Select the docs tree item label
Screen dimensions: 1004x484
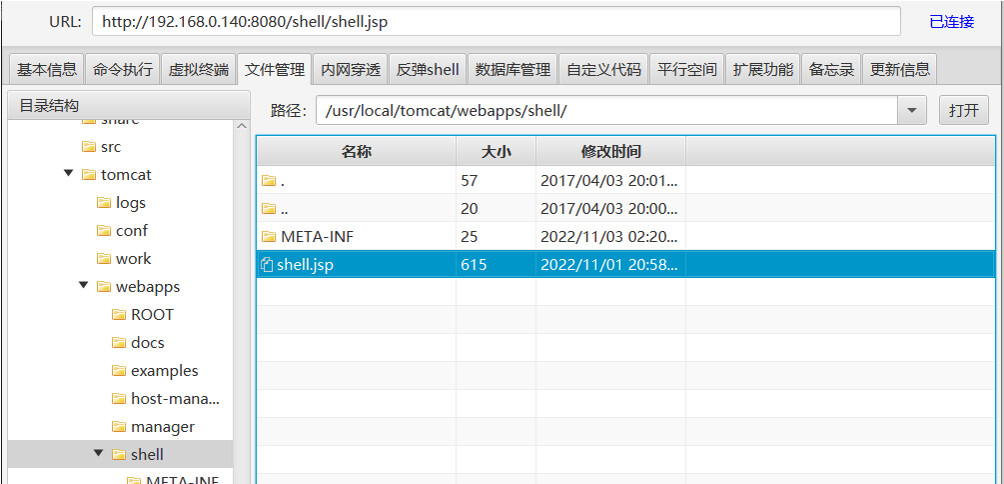click(x=147, y=343)
